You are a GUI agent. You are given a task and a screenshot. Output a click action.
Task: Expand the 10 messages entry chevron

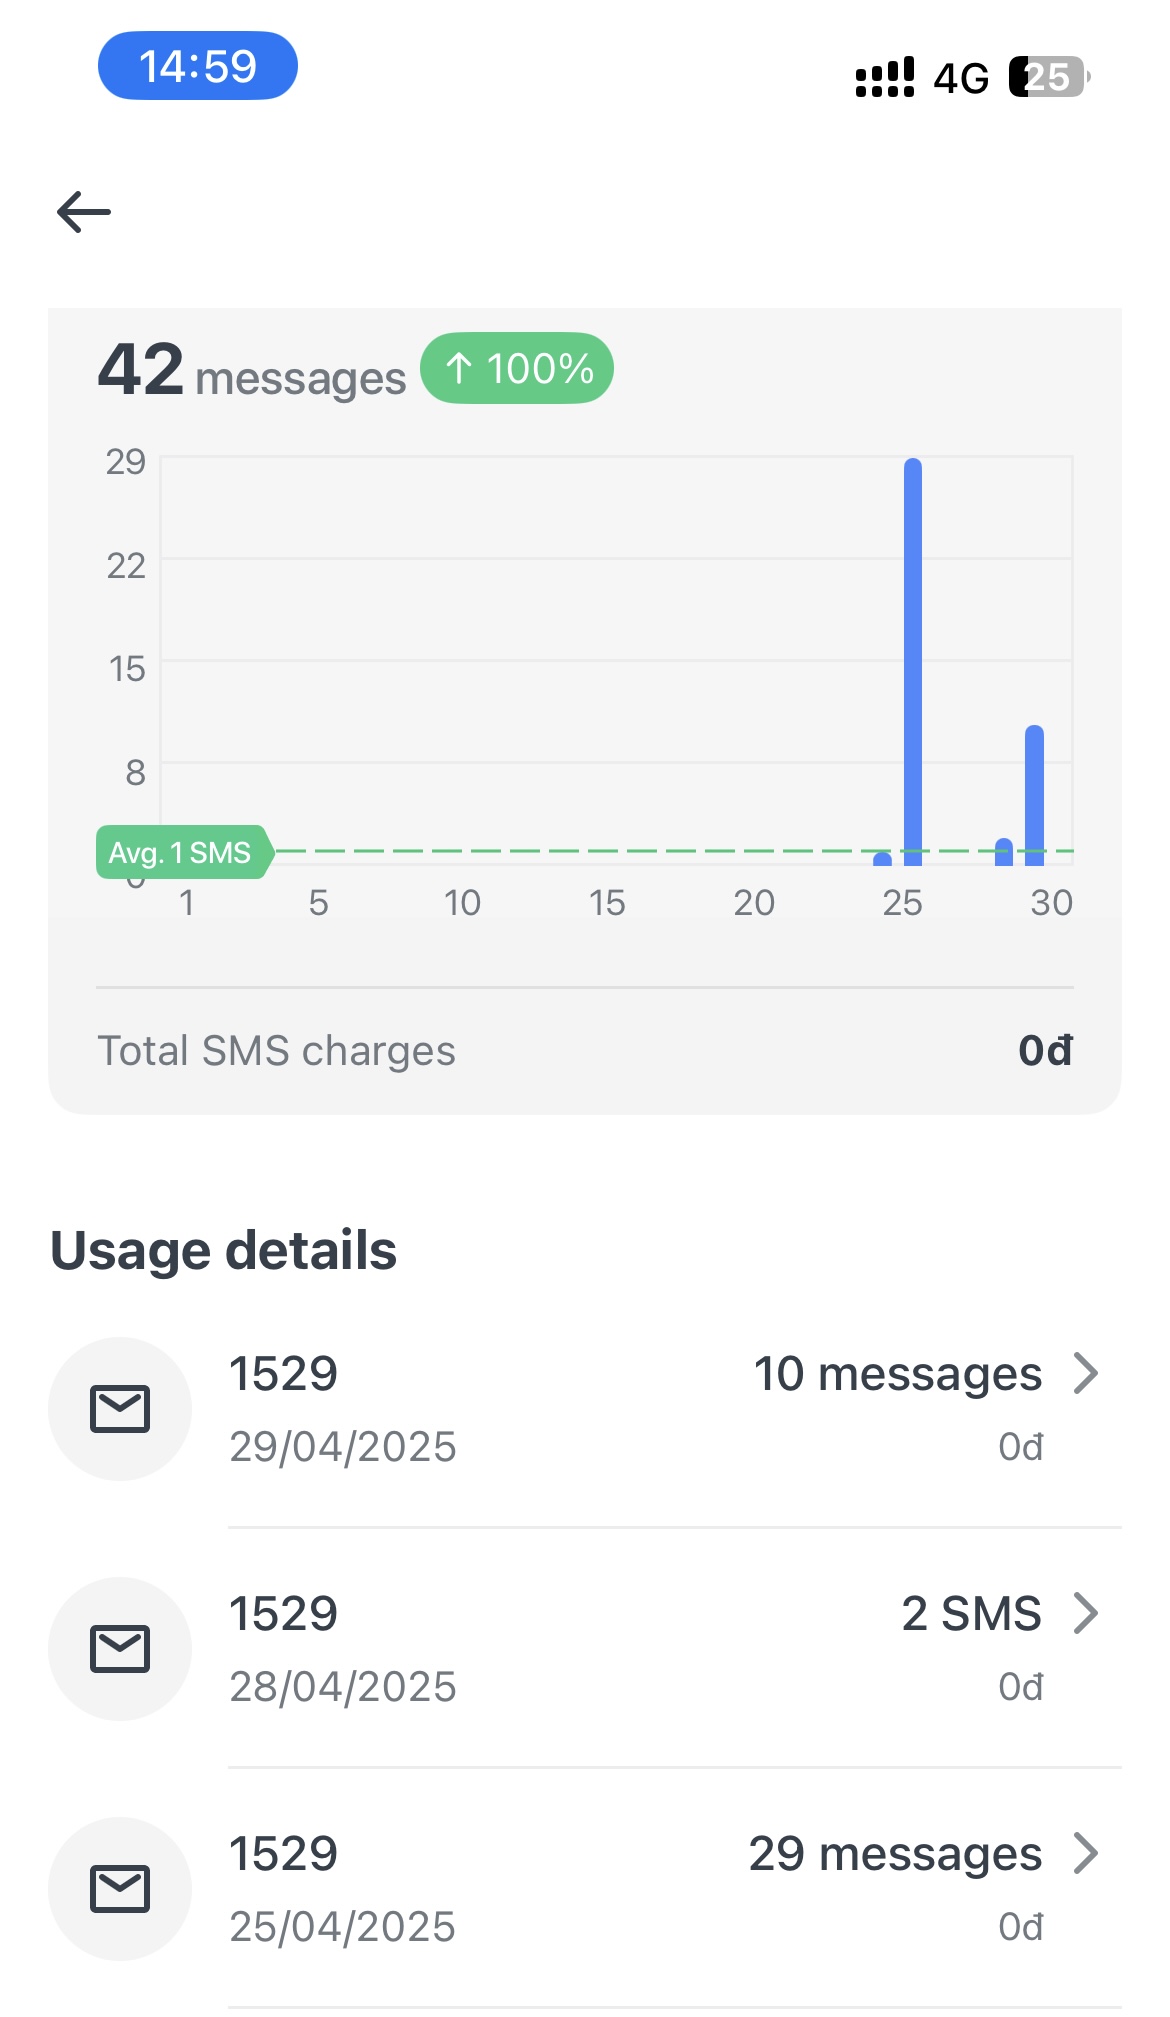1086,1373
